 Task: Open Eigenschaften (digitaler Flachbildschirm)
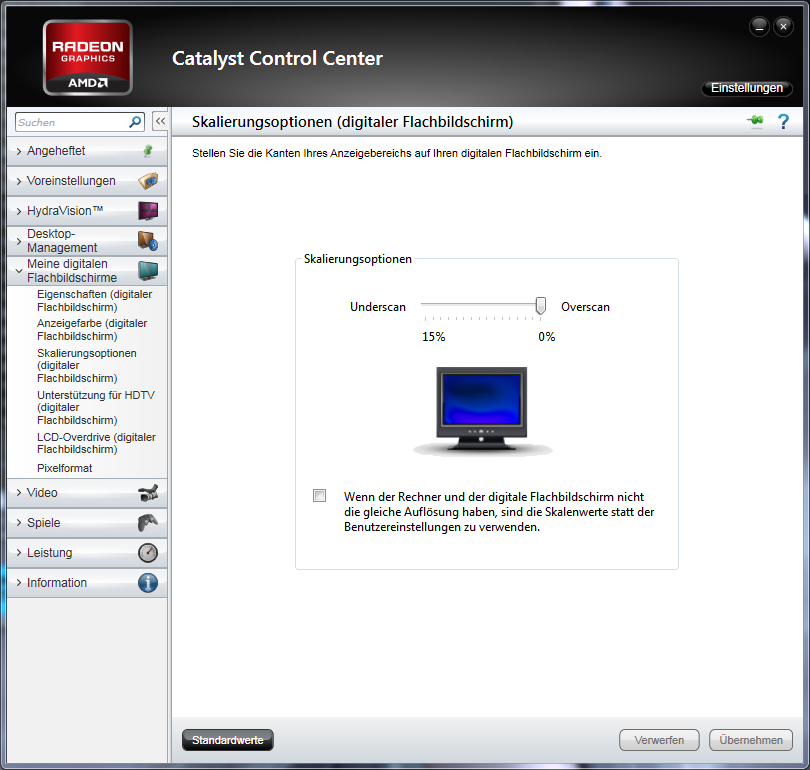click(x=95, y=301)
